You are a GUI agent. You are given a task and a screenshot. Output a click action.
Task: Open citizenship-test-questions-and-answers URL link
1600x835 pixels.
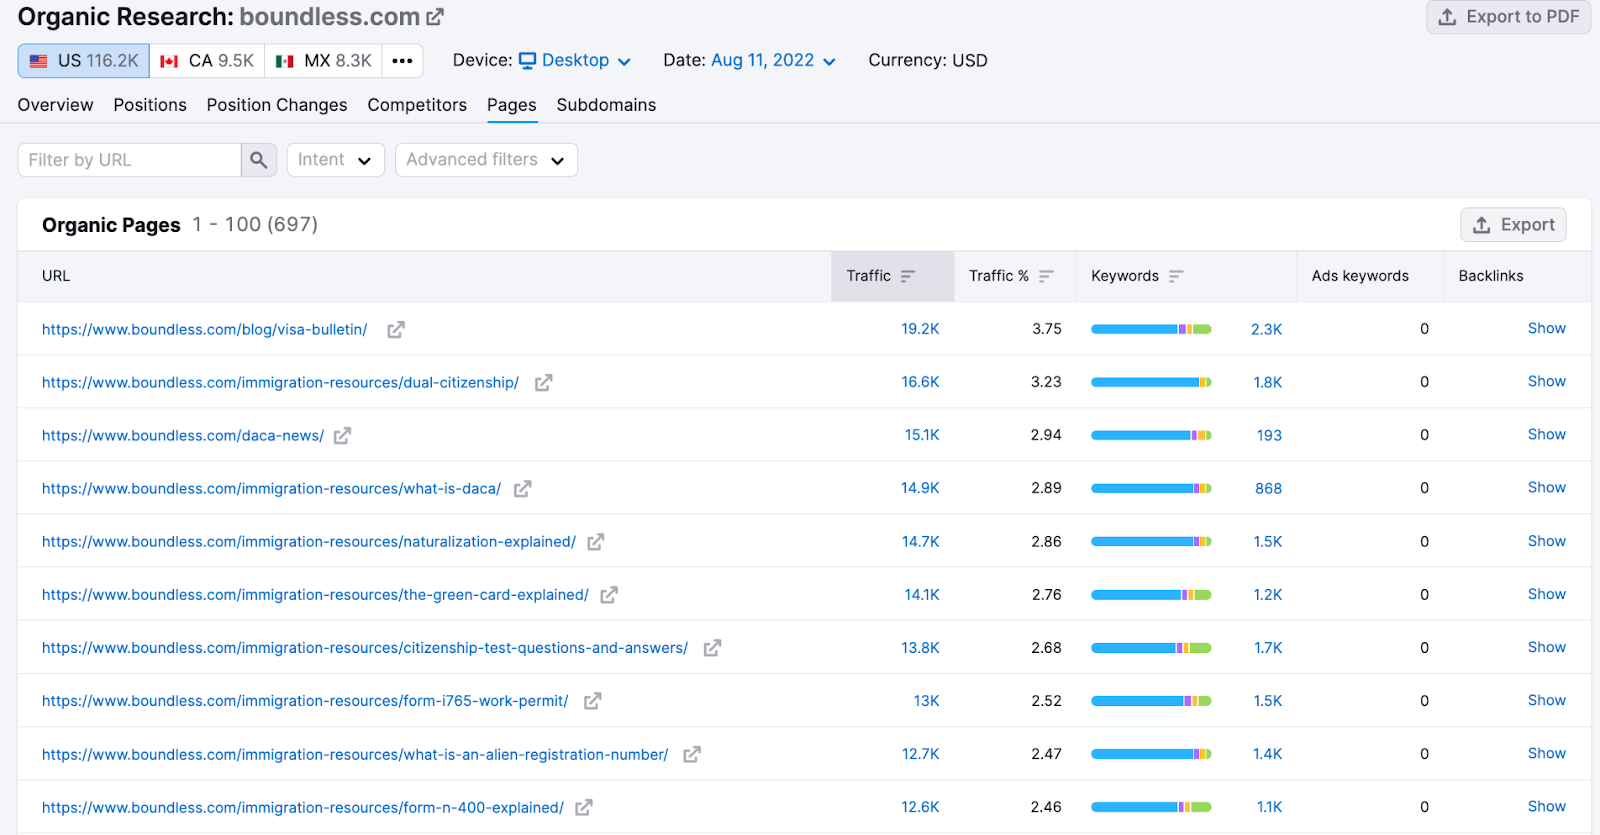tap(365, 648)
